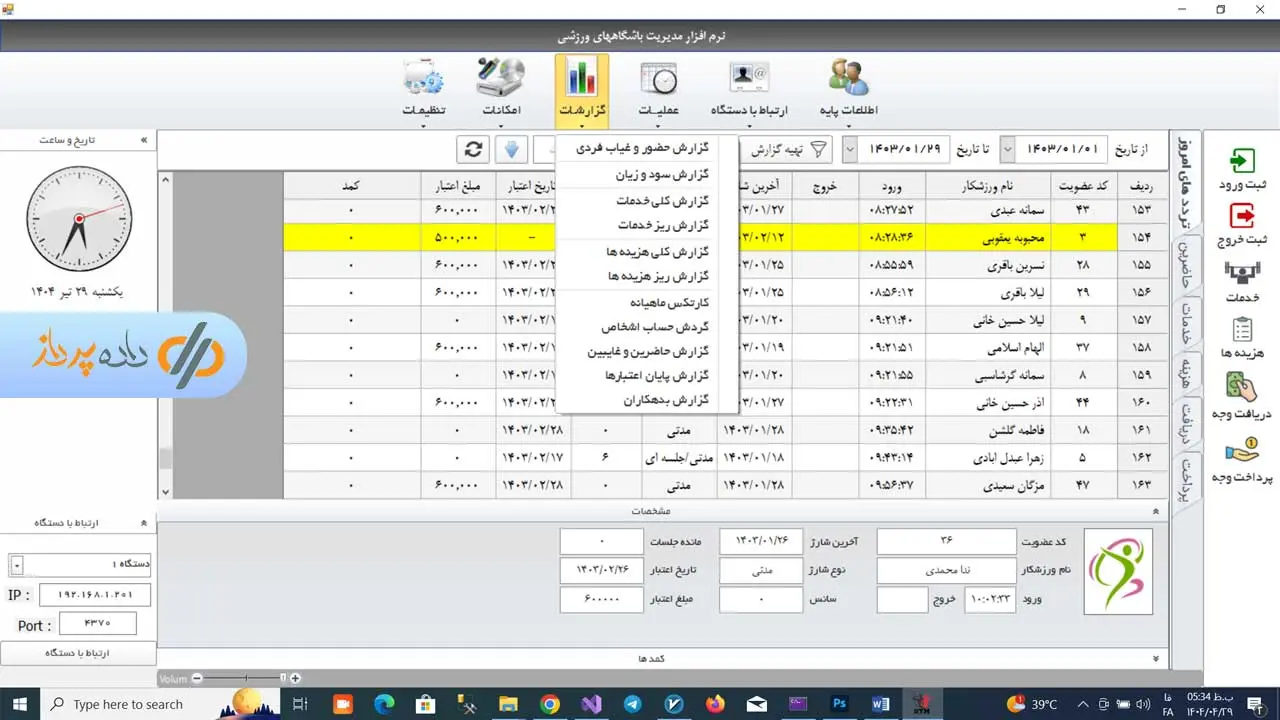
Task: Collapse the تاریخ و ساعت panel
Action: pyautogui.click(x=144, y=140)
